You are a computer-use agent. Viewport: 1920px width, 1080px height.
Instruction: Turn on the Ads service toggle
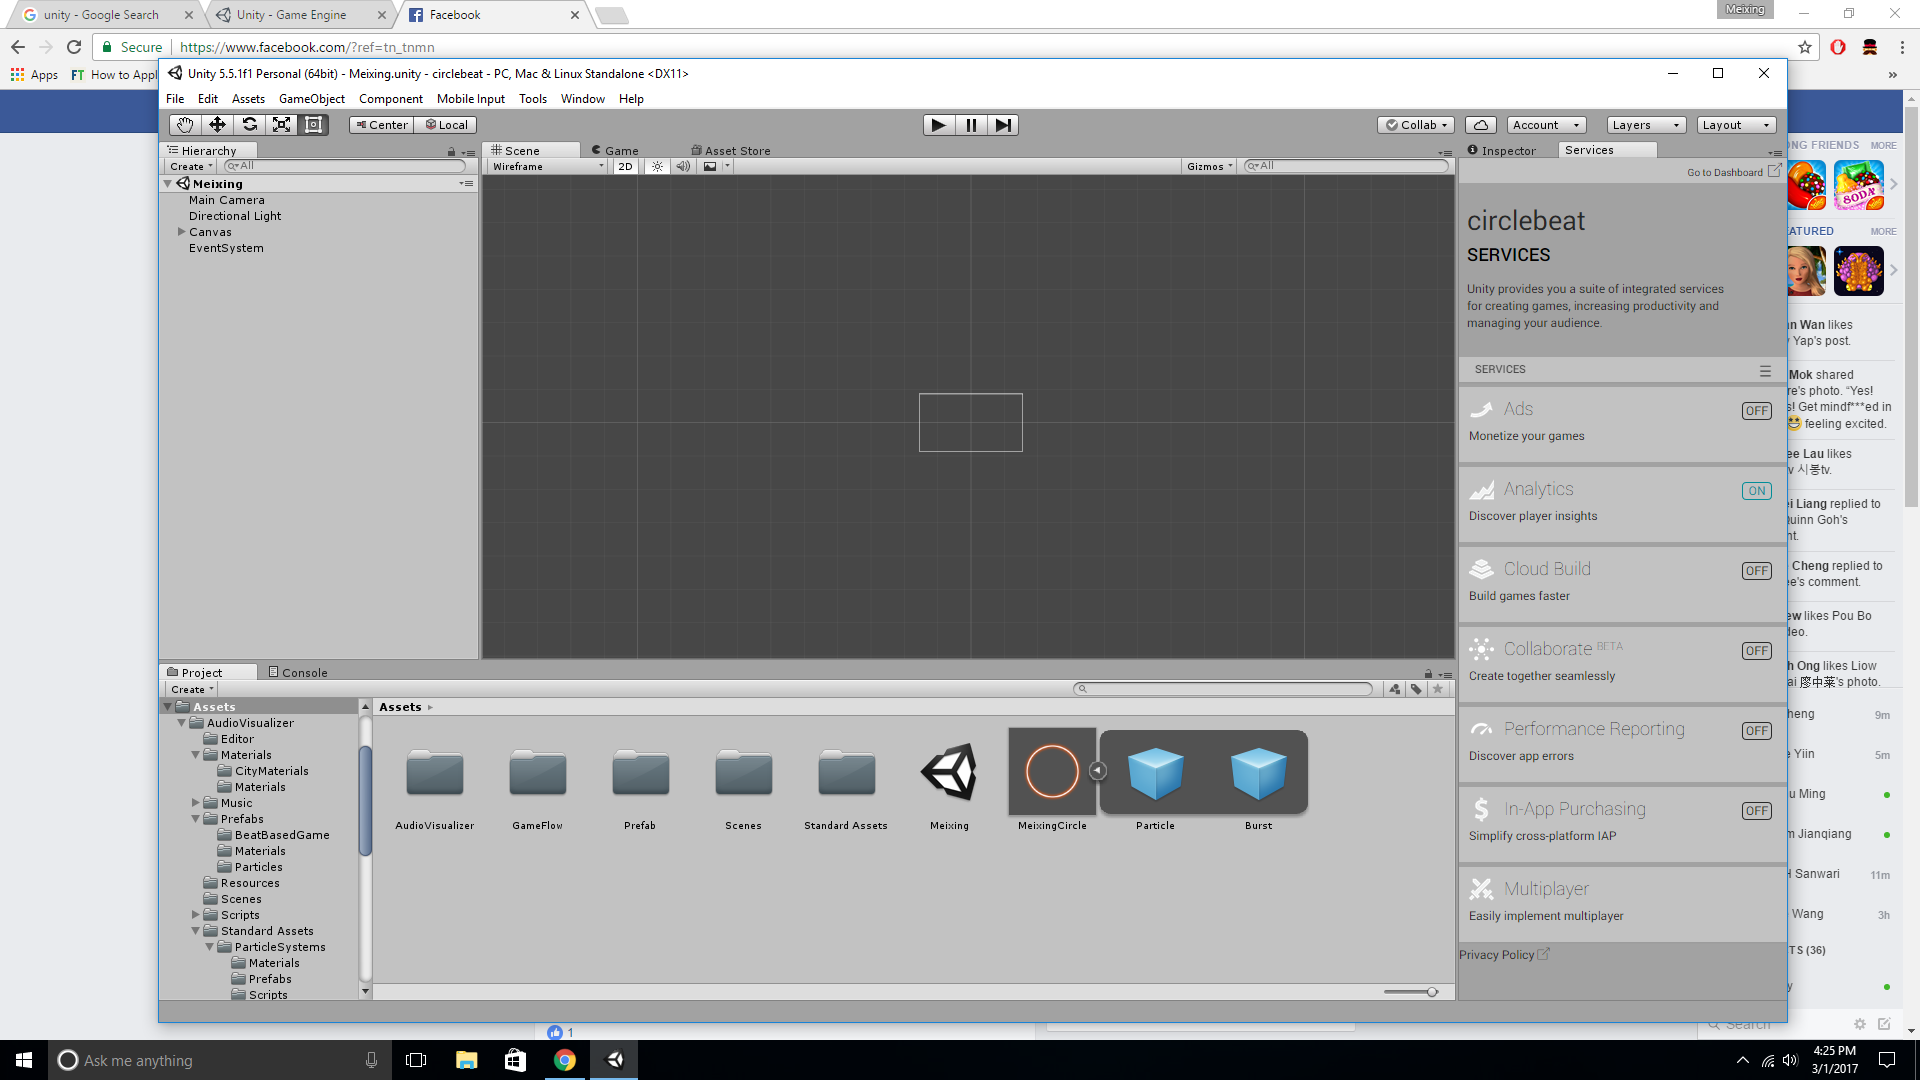[1756, 411]
